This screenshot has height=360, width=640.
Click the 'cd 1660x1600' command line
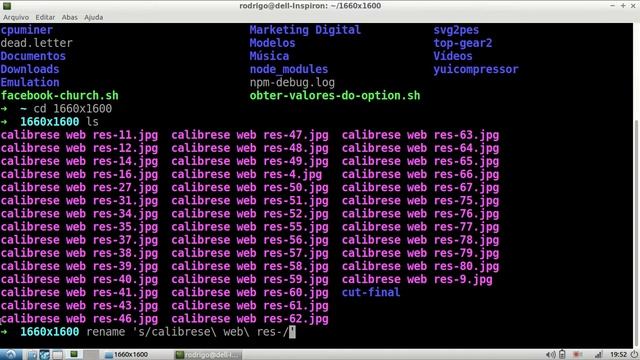tap(73, 109)
